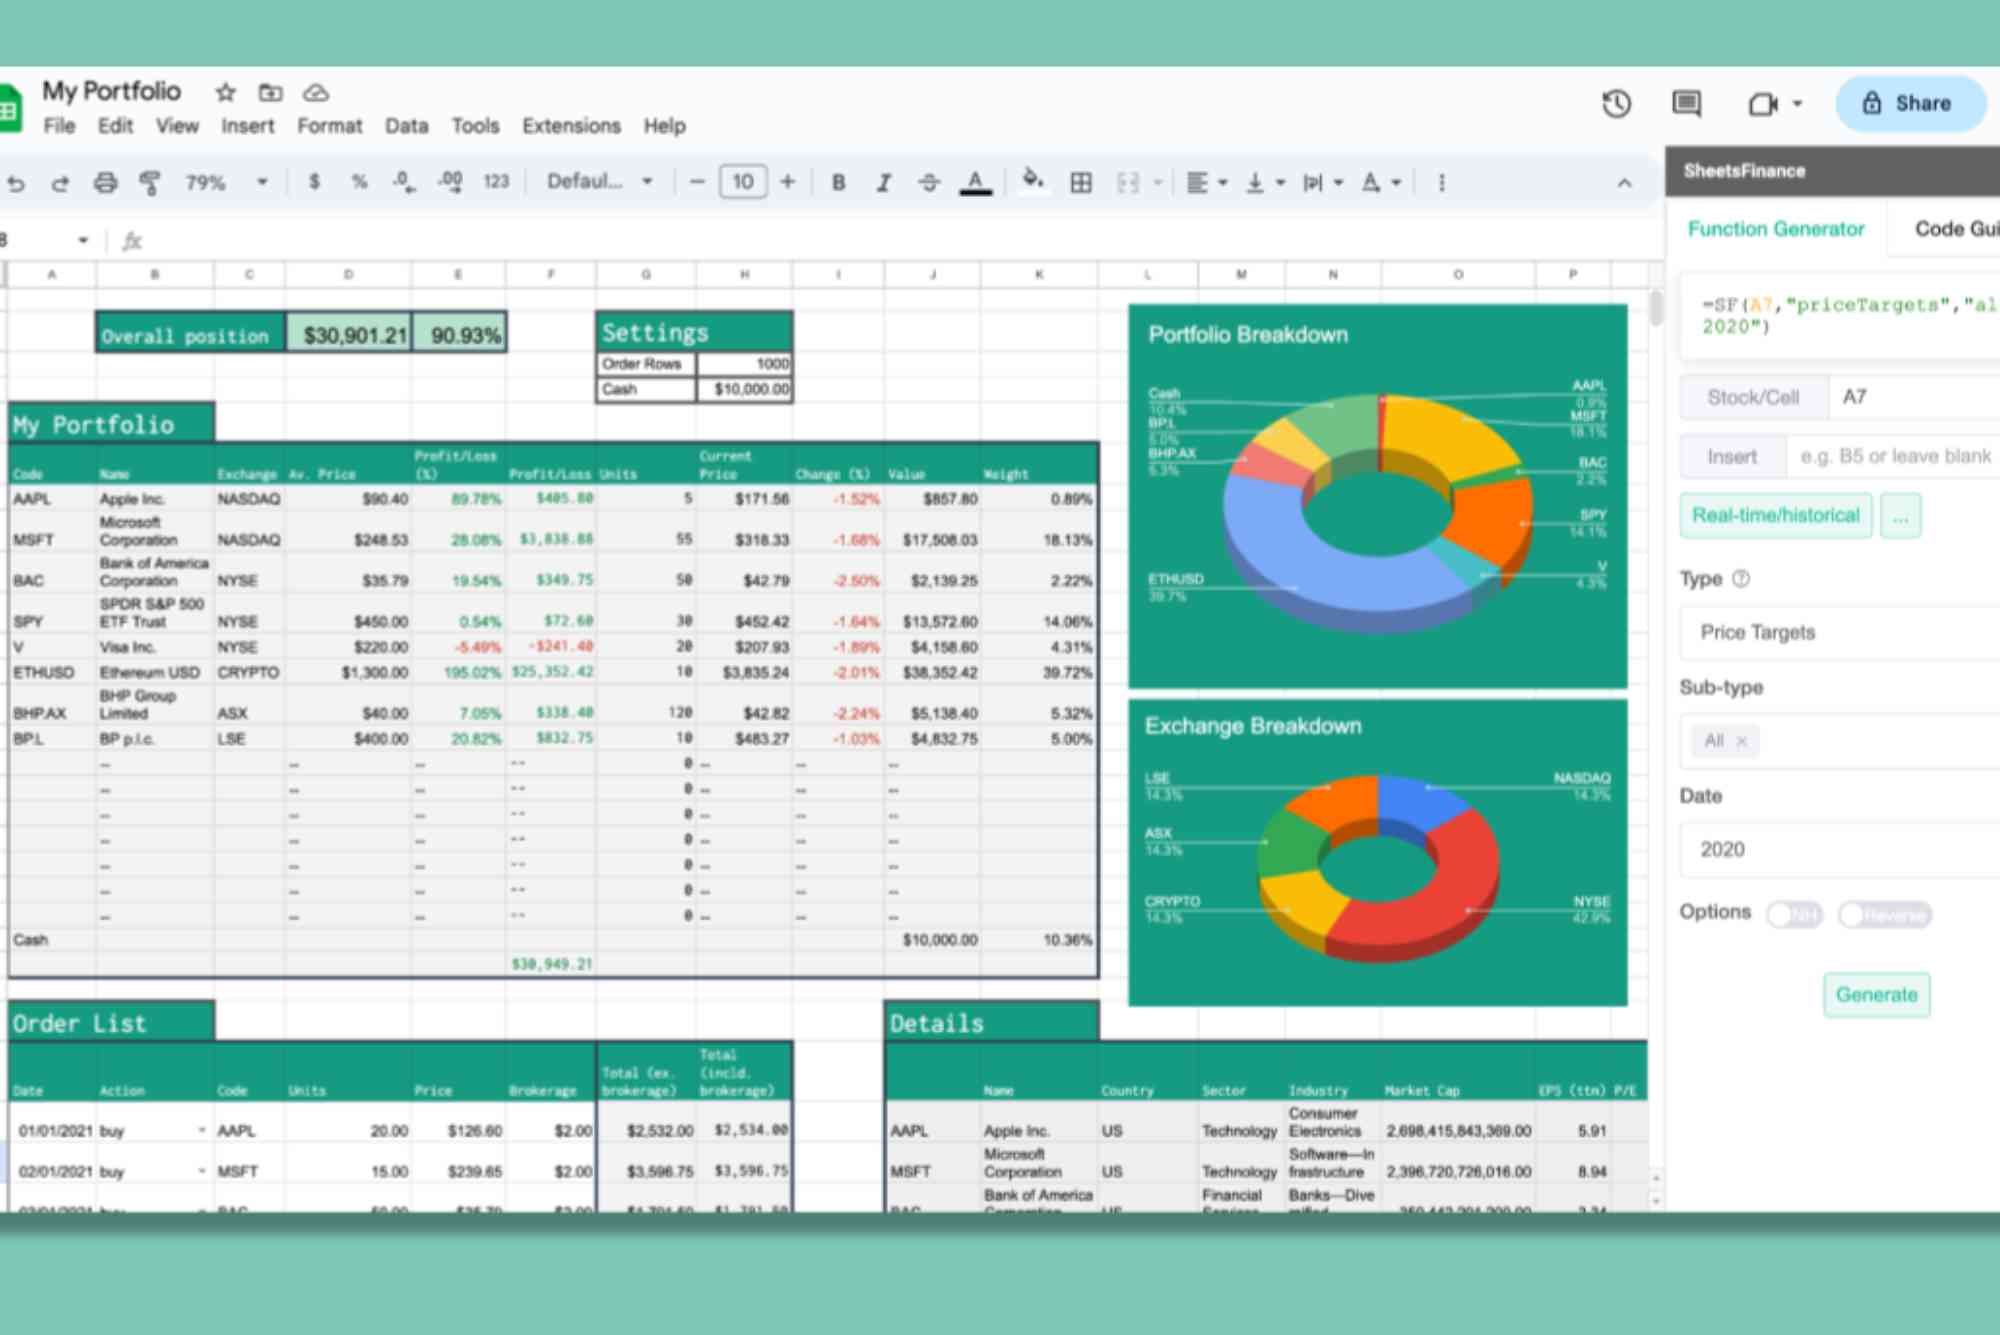Open the more formats 123 menu

pyautogui.click(x=496, y=182)
